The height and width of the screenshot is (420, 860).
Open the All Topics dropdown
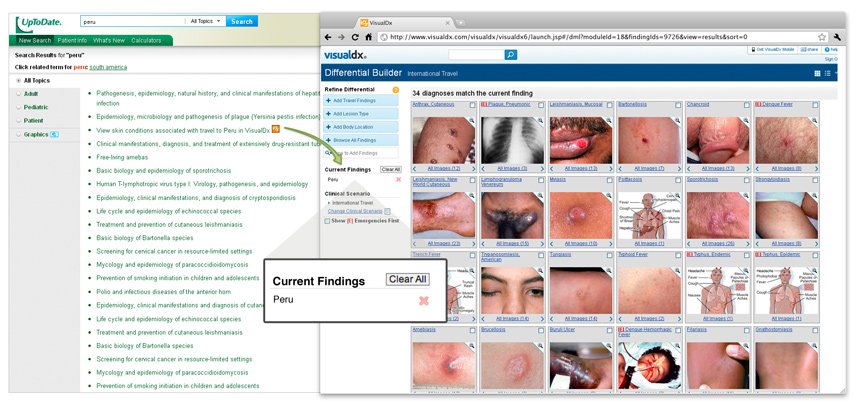coord(204,21)
